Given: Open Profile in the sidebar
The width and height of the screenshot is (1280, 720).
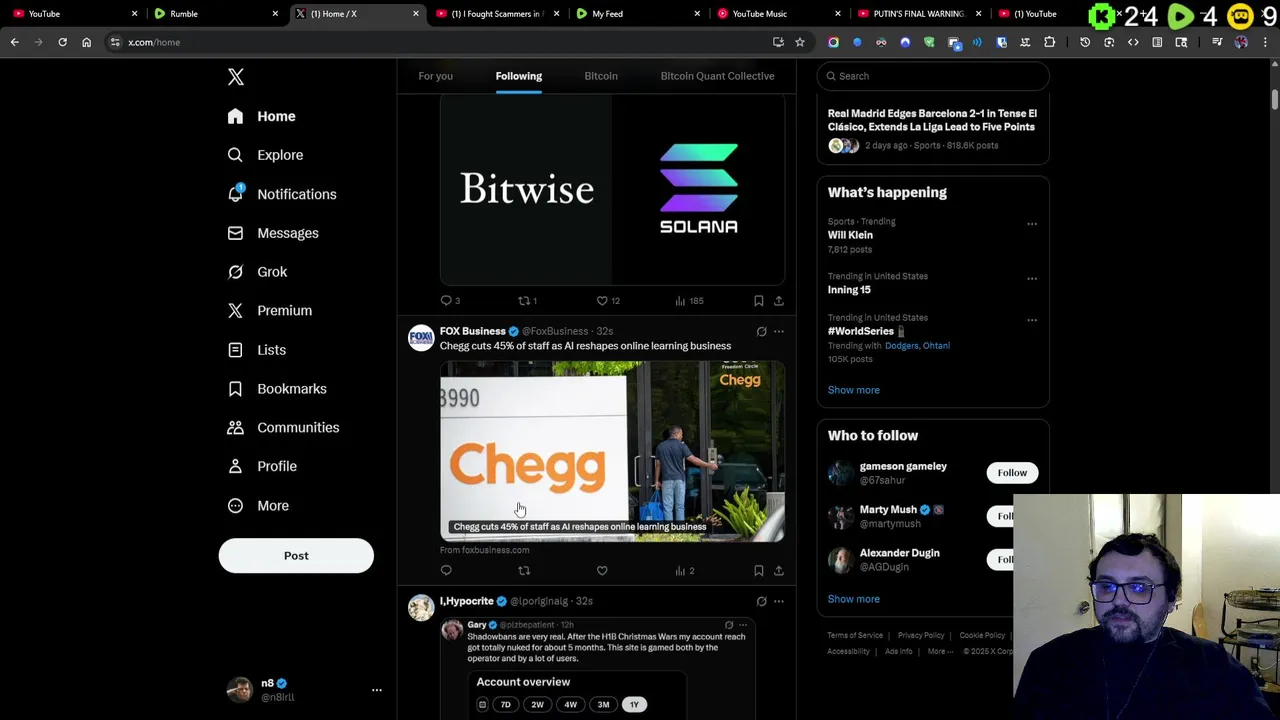Looking at the screenshot, I should (x=261, y=466).
